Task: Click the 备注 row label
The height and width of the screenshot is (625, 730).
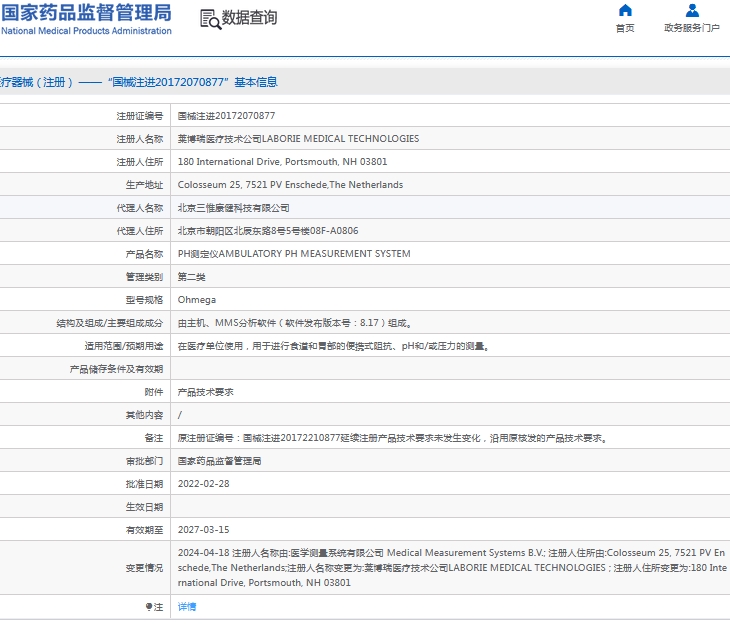Action: pyautogui.click(x=154, y=438)
